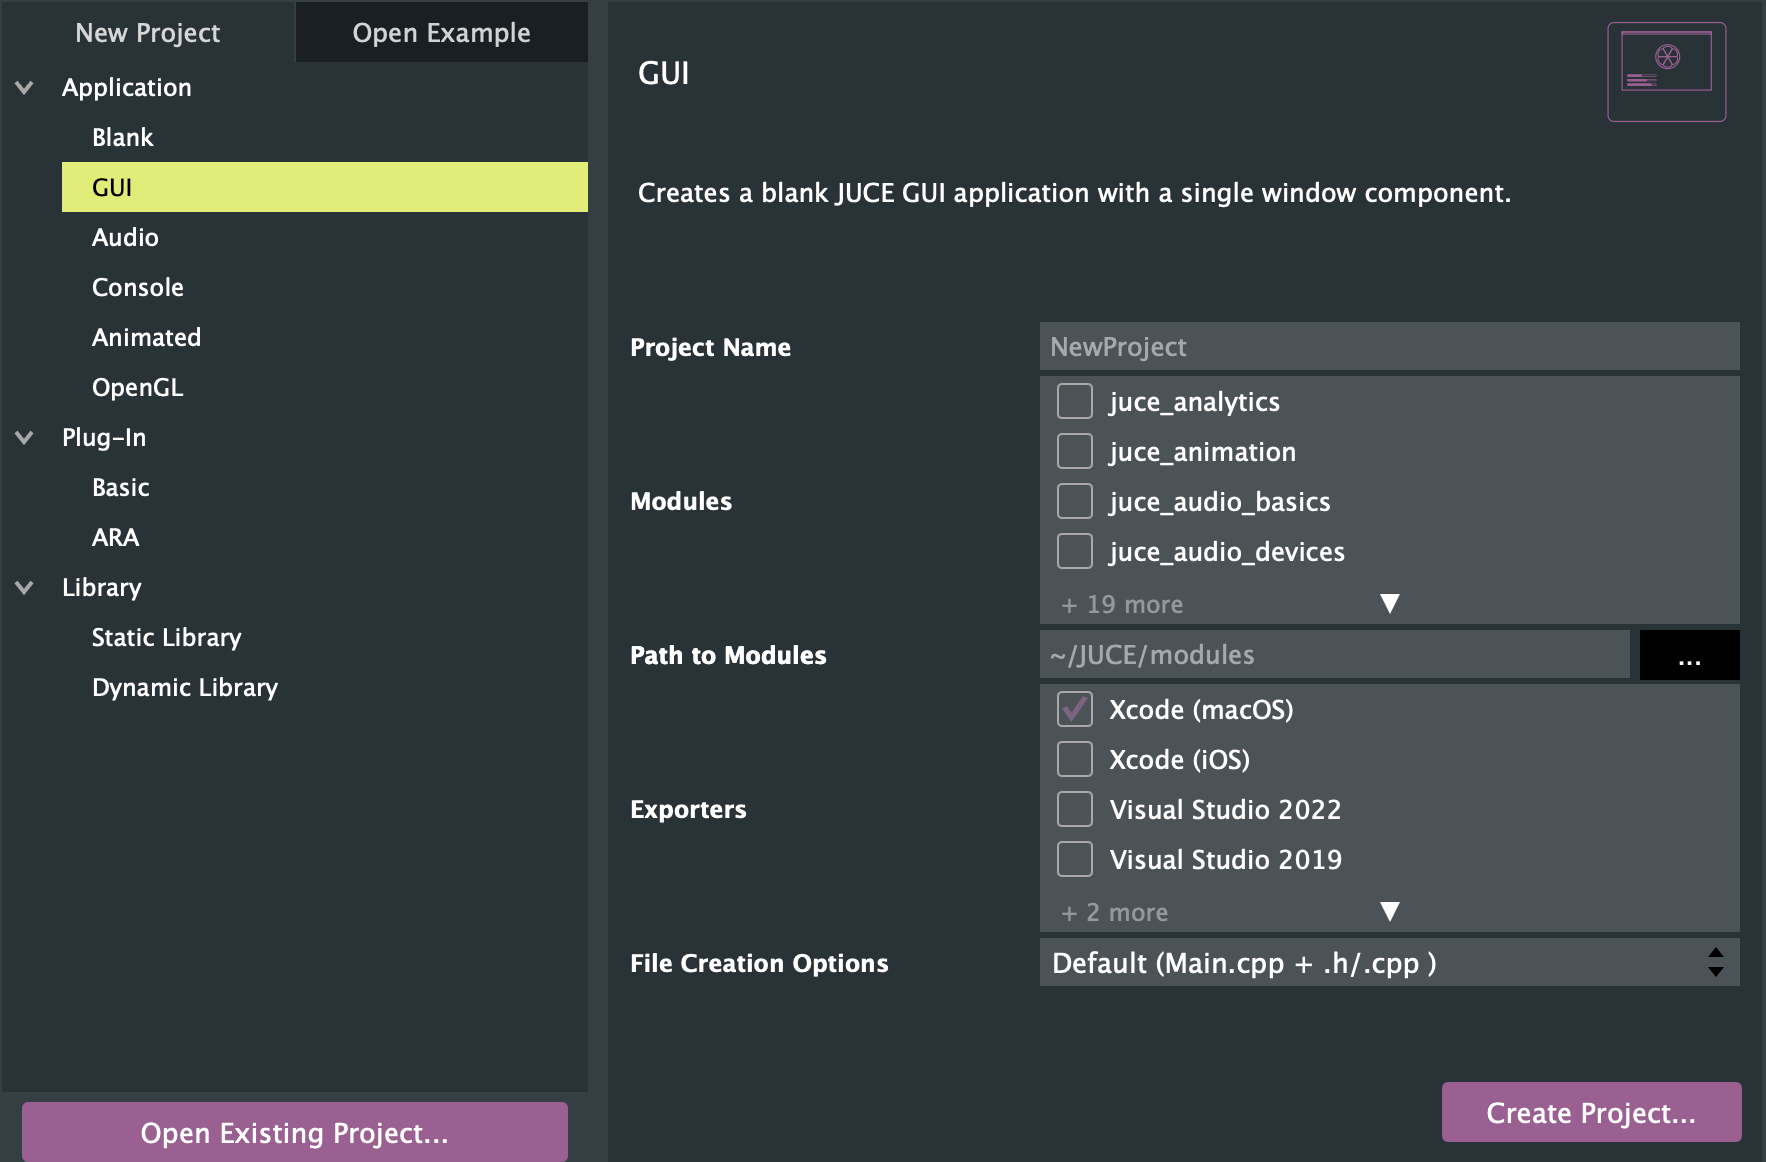The width and height of the screenshot is (1766, 1162).
Task: Enable the juce_audio_devices module checkbox
Action: [1075, 551]
